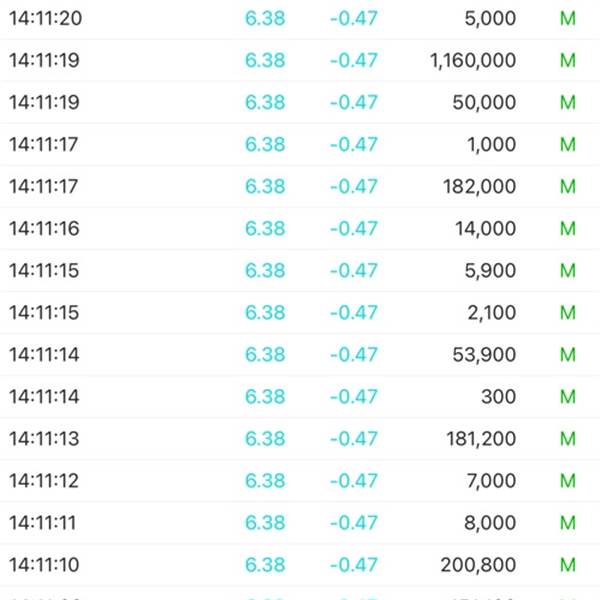
Task: Tap the -0.47 change on the 14:11:12 row
Action: point(354,481)
